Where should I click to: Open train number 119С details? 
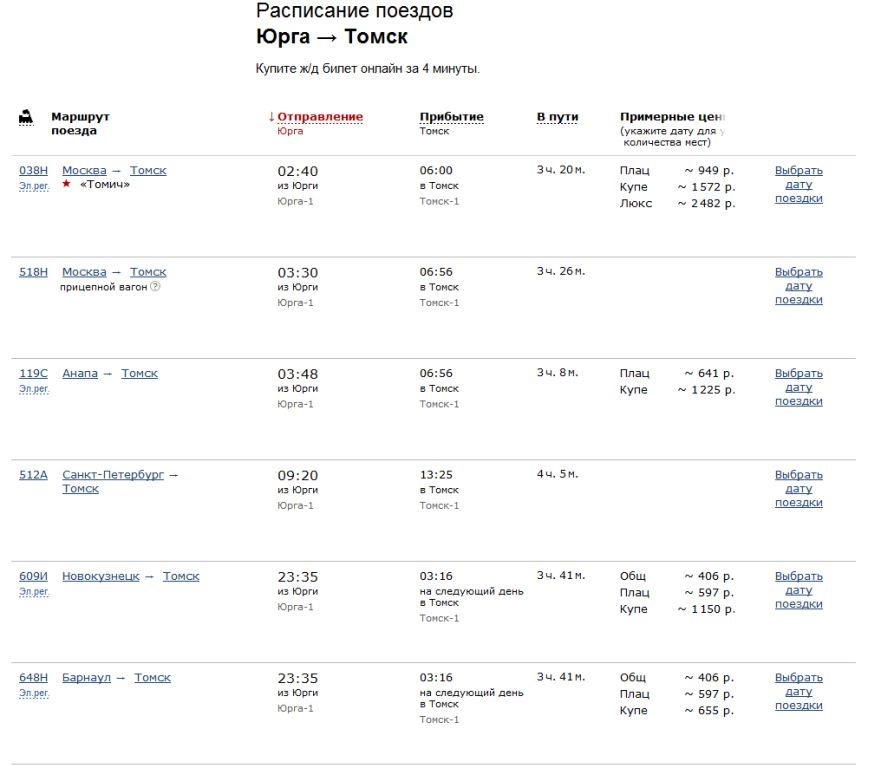click(x=33, y=374)
